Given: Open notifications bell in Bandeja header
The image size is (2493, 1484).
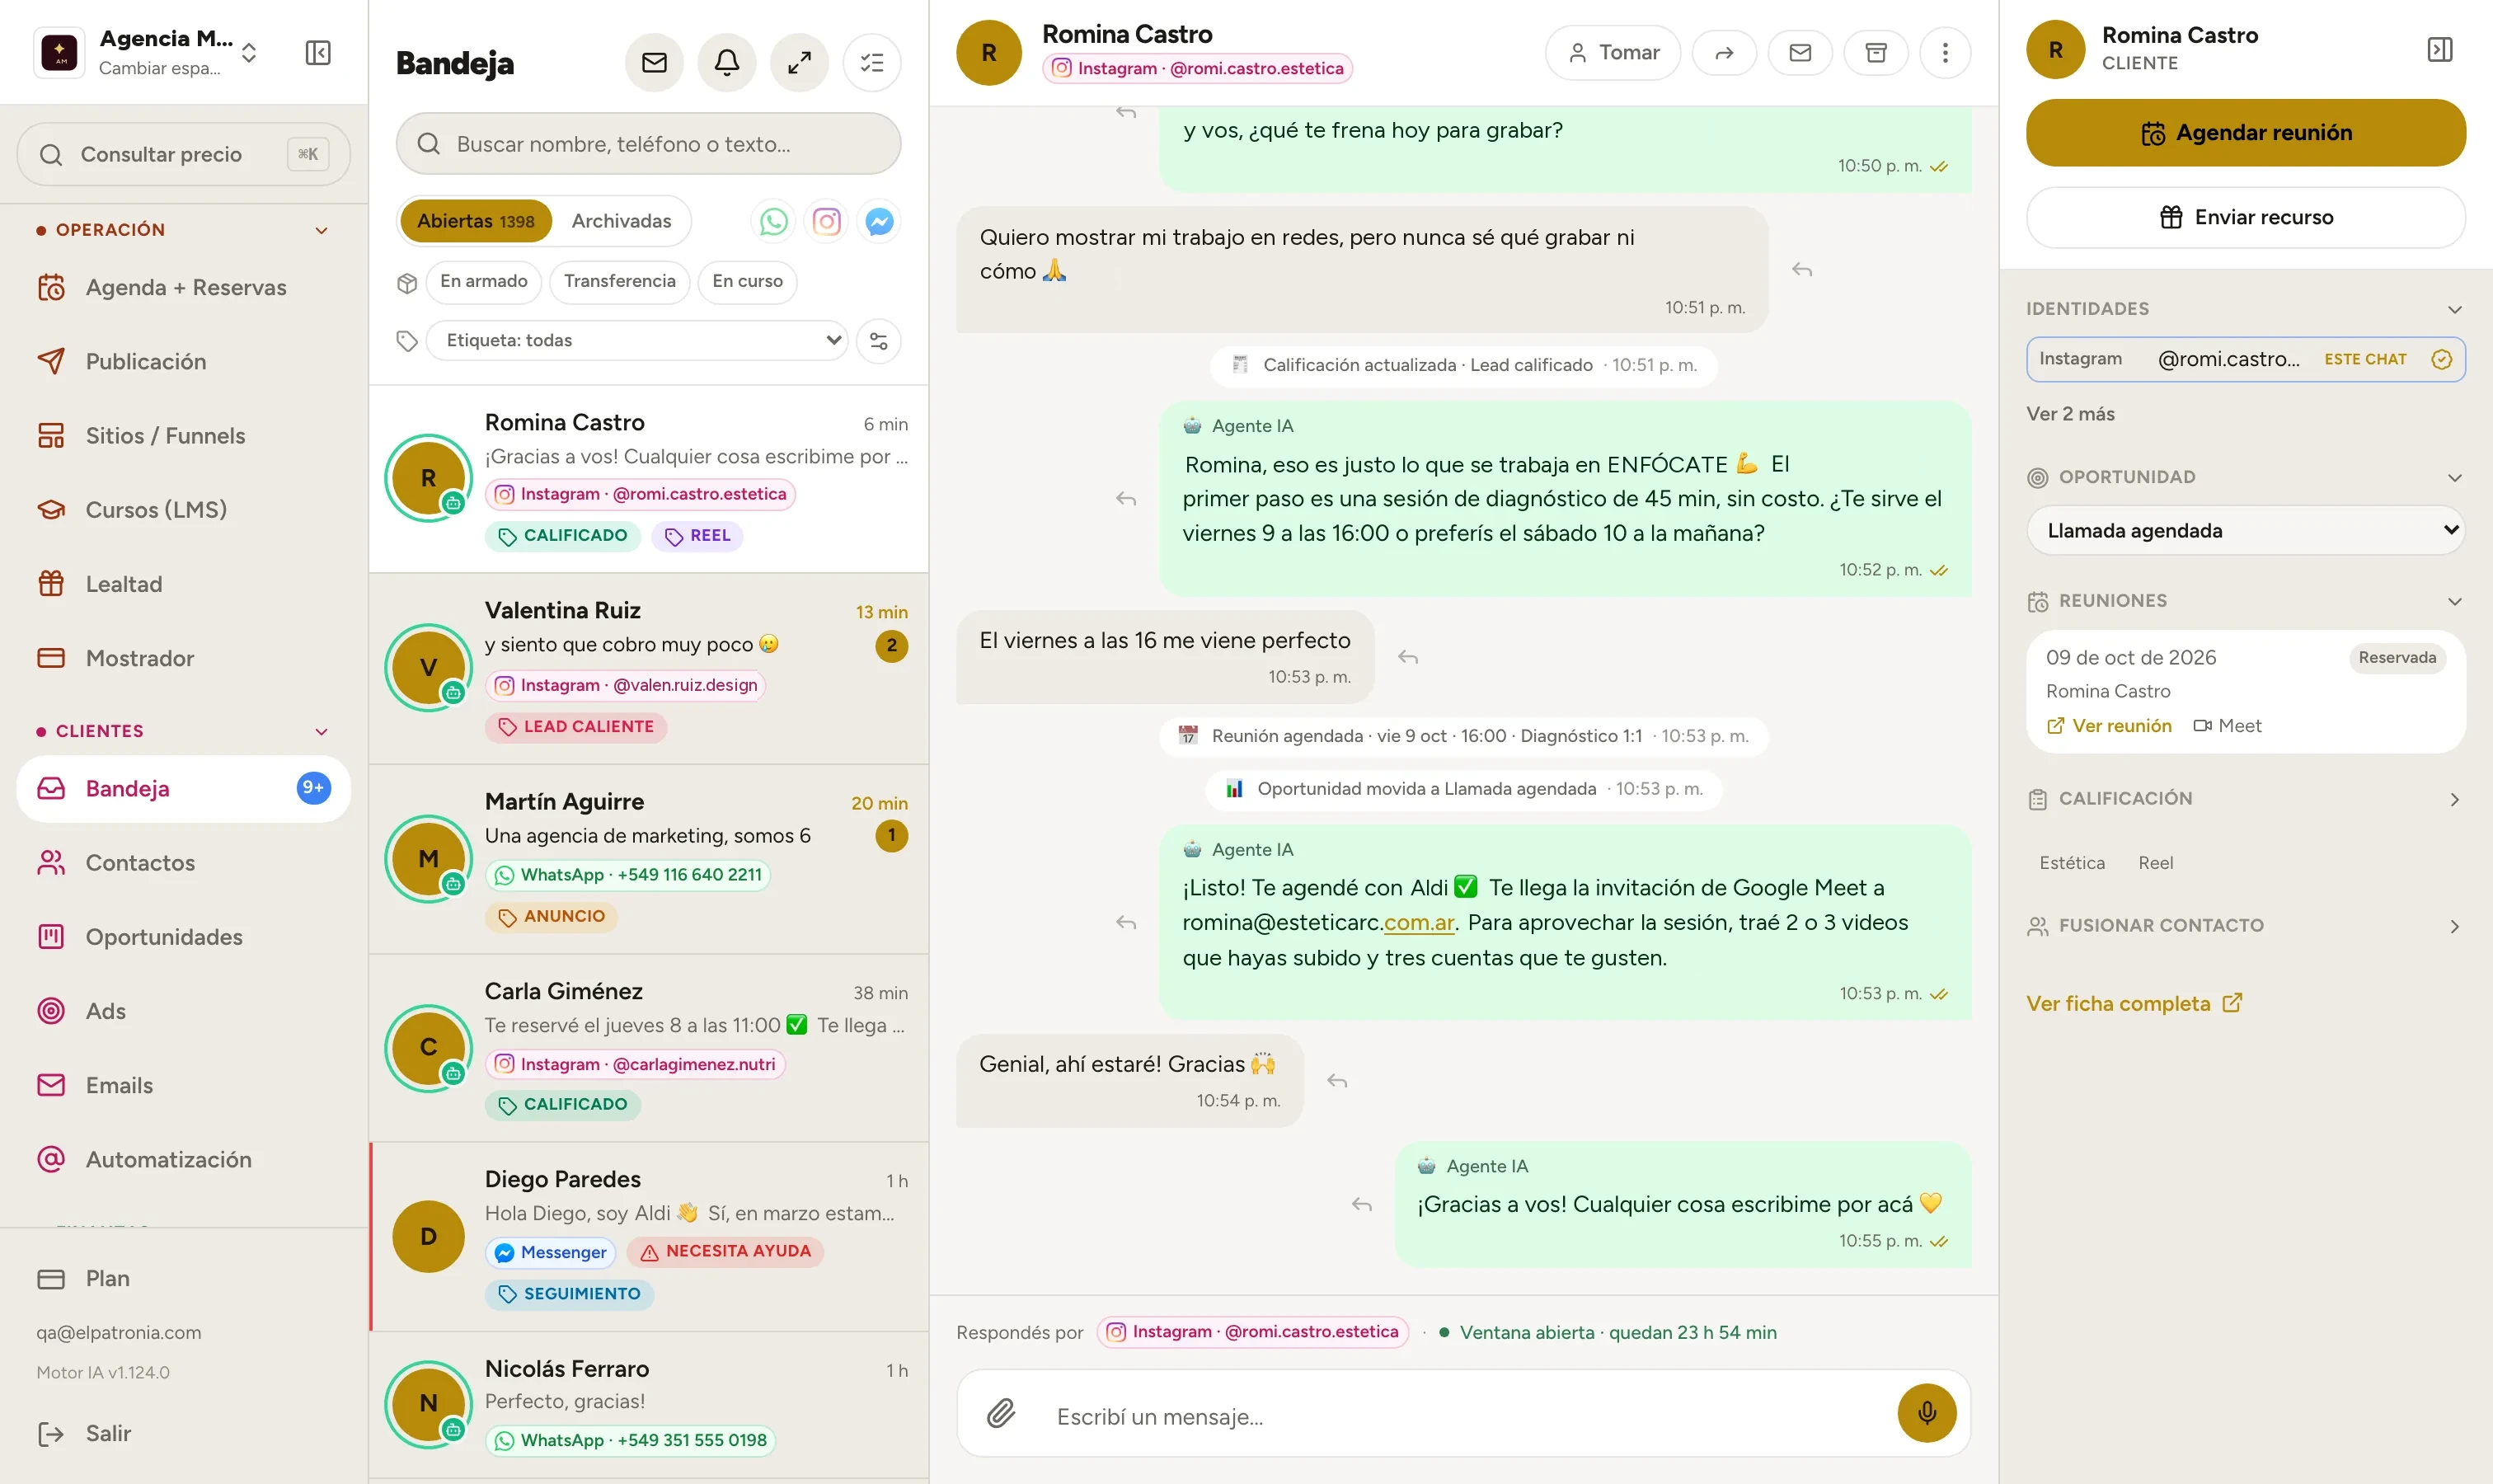Looking at the screenshot, I should (727, 63).
